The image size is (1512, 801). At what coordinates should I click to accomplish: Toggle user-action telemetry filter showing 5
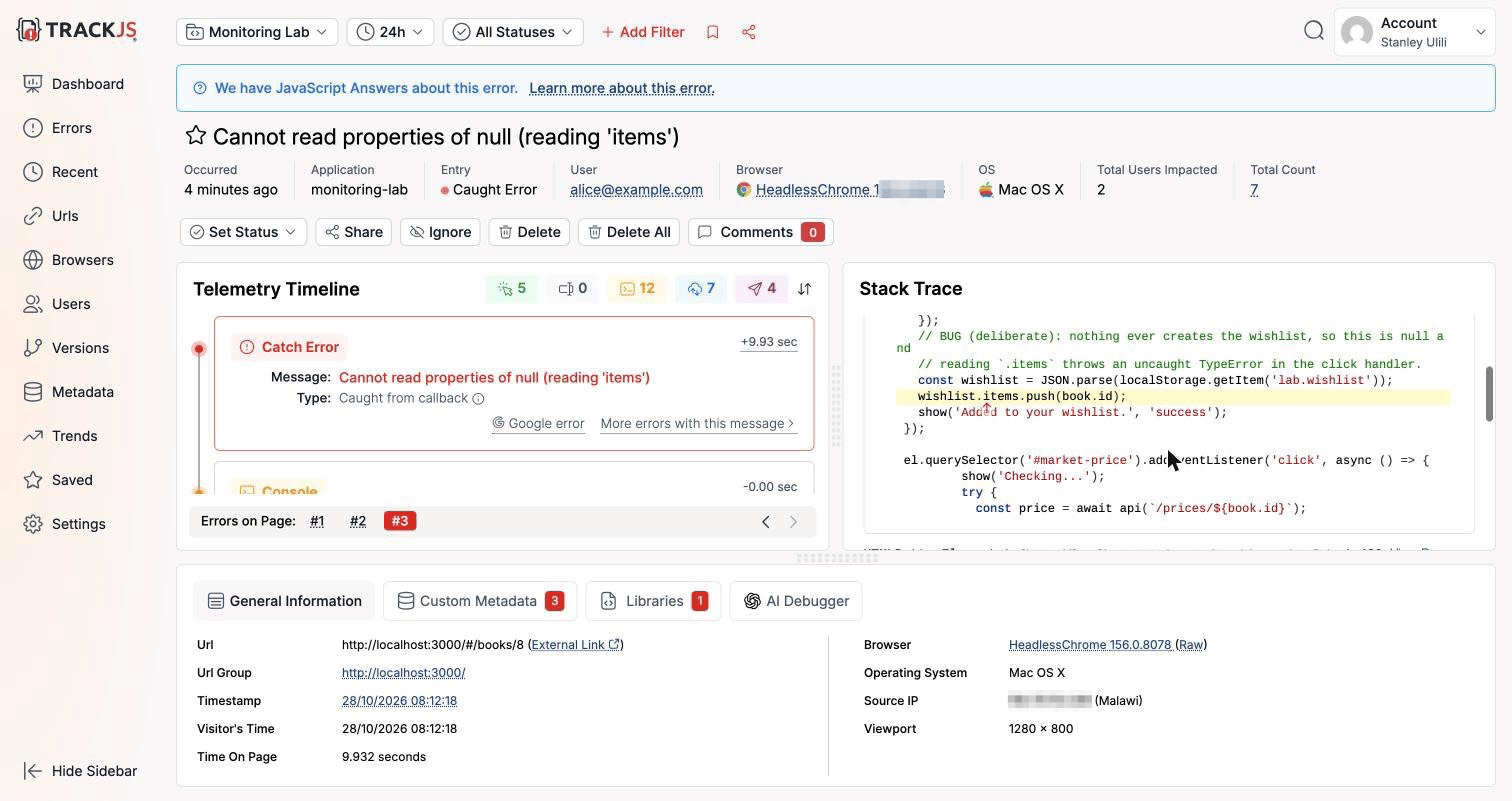[x=512, y=289]
